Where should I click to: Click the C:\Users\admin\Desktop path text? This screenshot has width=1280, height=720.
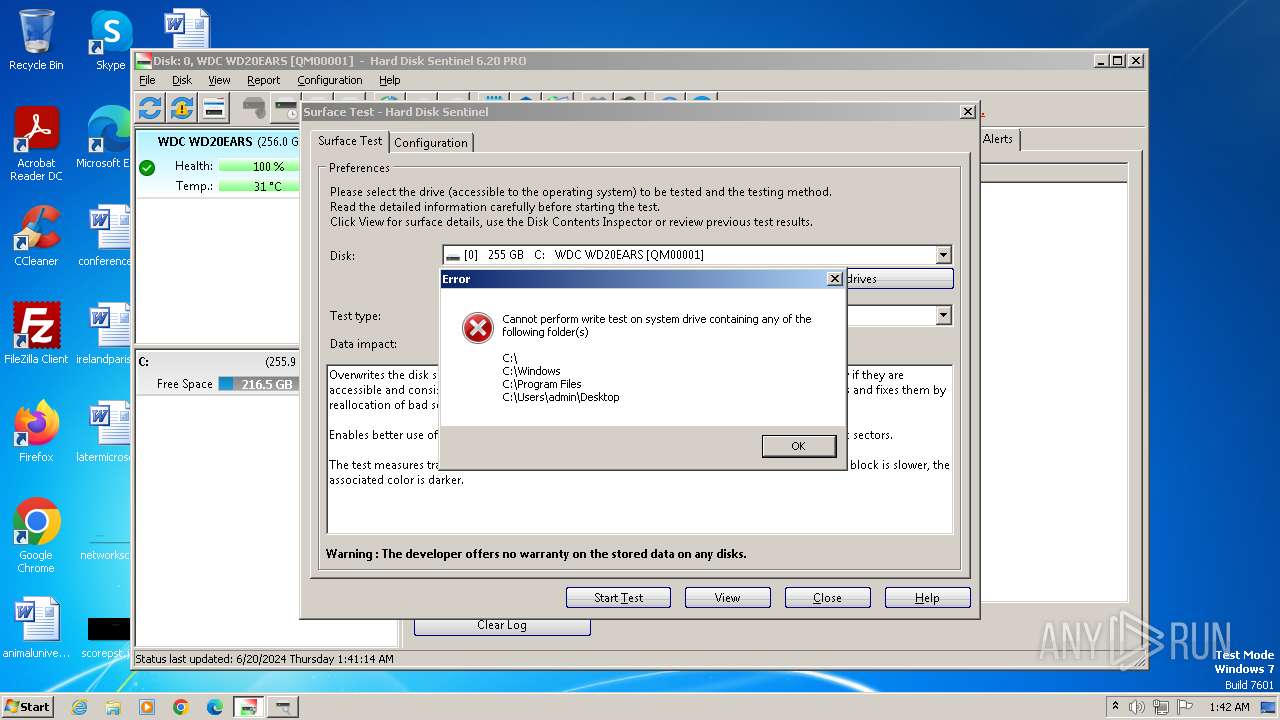[561, 397]
